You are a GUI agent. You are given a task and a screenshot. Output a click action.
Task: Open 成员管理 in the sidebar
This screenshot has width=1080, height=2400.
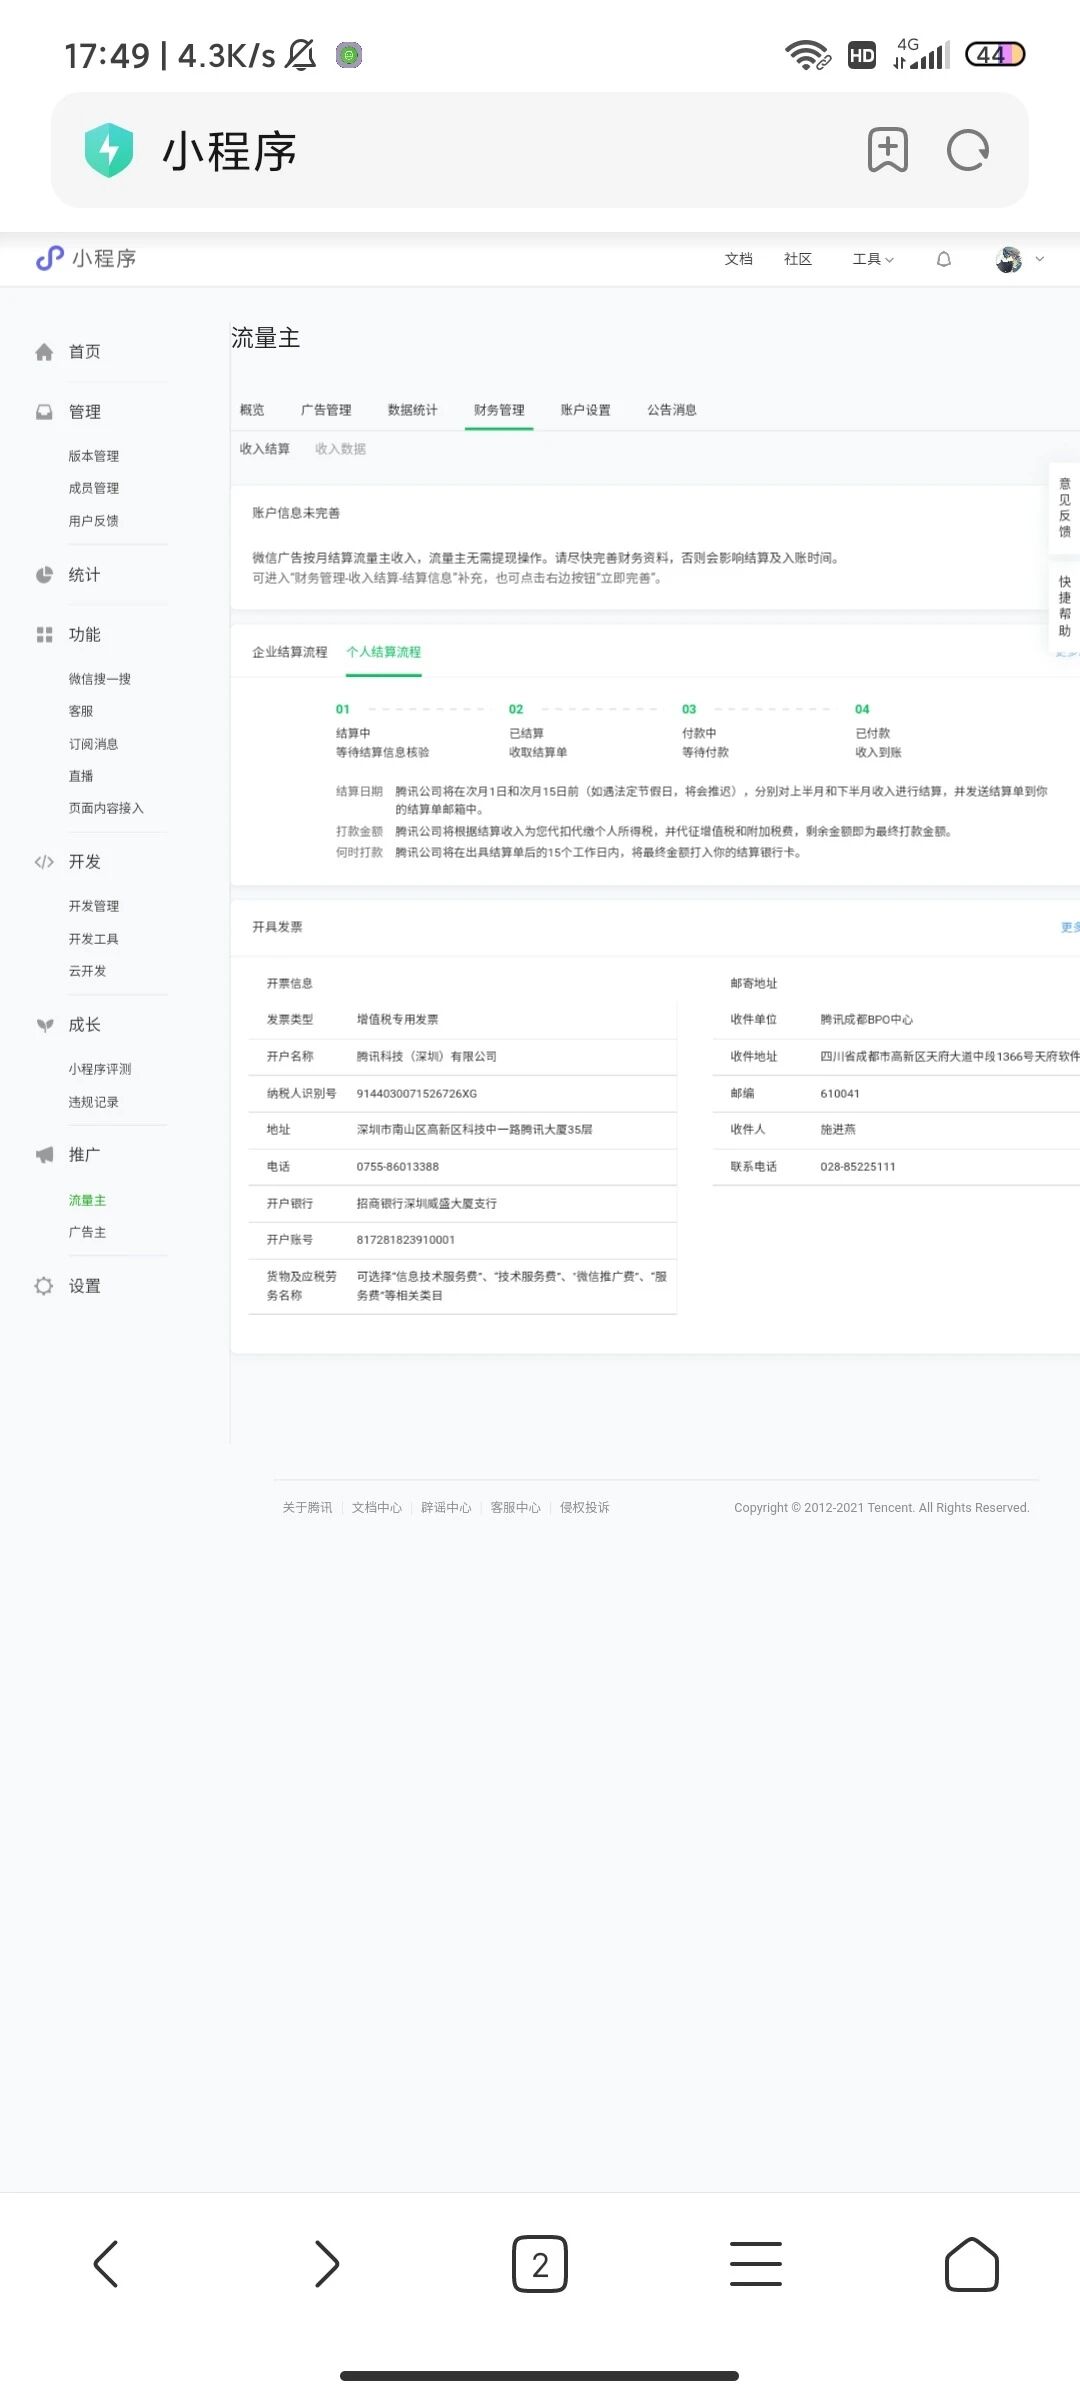[x=93, y=488]
